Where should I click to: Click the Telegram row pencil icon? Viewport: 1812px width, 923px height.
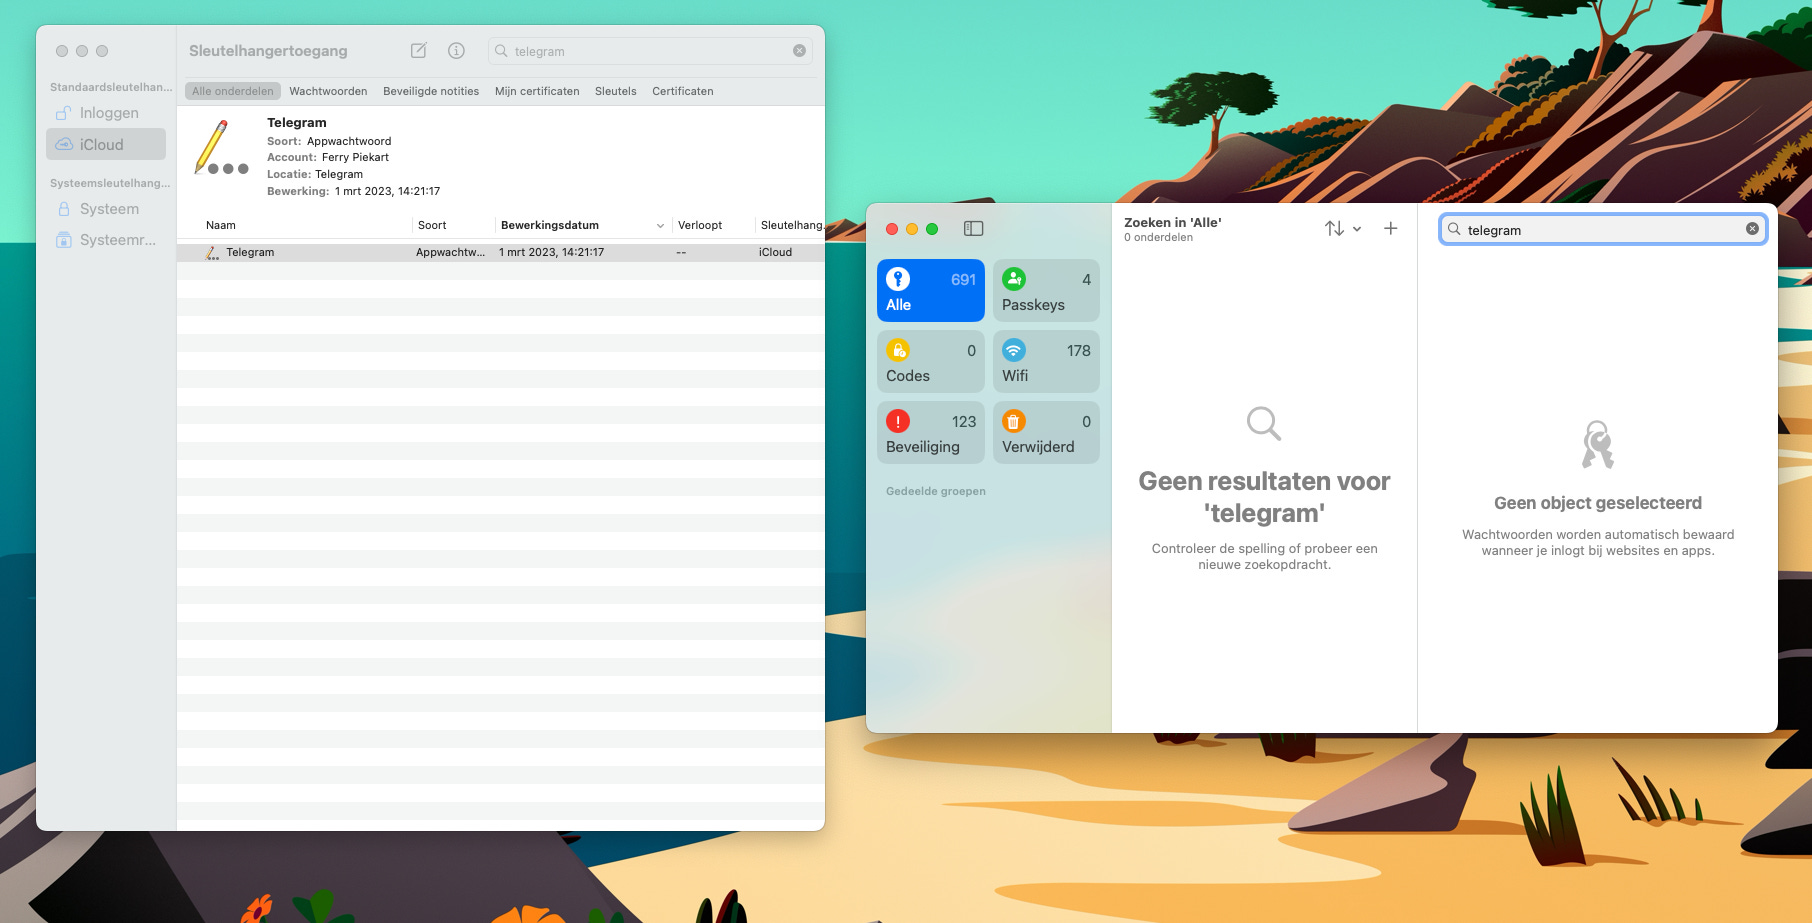(212, 253)
